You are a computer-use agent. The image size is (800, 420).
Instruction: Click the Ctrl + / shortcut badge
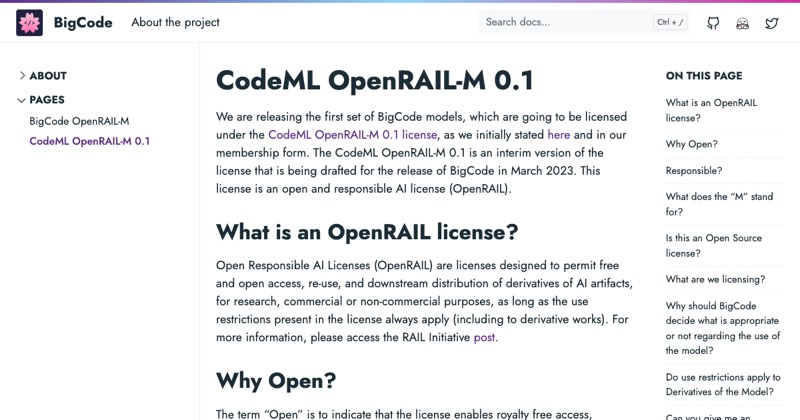[670, 22]
